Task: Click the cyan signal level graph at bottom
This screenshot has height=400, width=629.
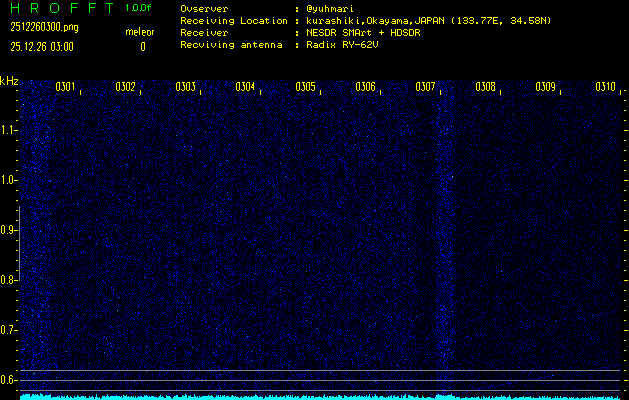Action: (x=320, y=397)
